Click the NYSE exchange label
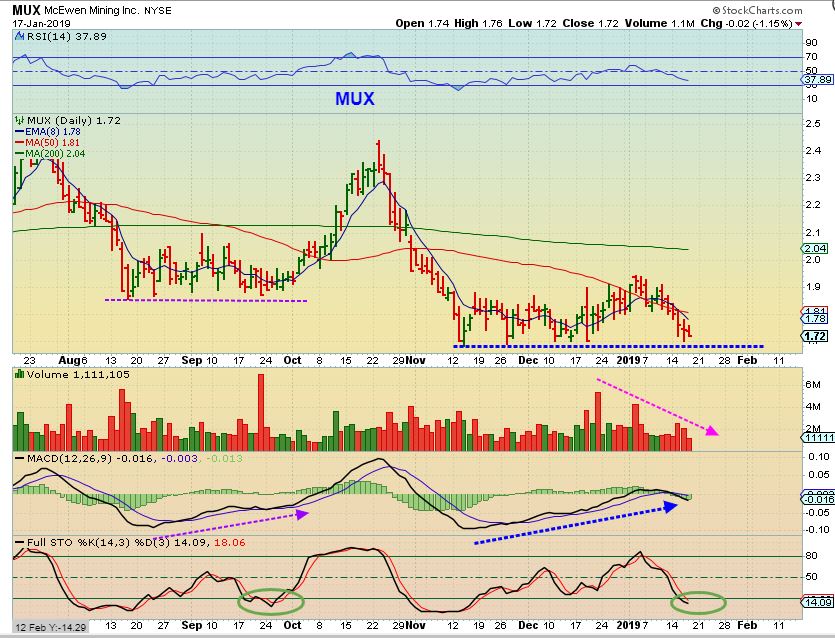Viewport: 835px width, 638px height. pos(158,11)
